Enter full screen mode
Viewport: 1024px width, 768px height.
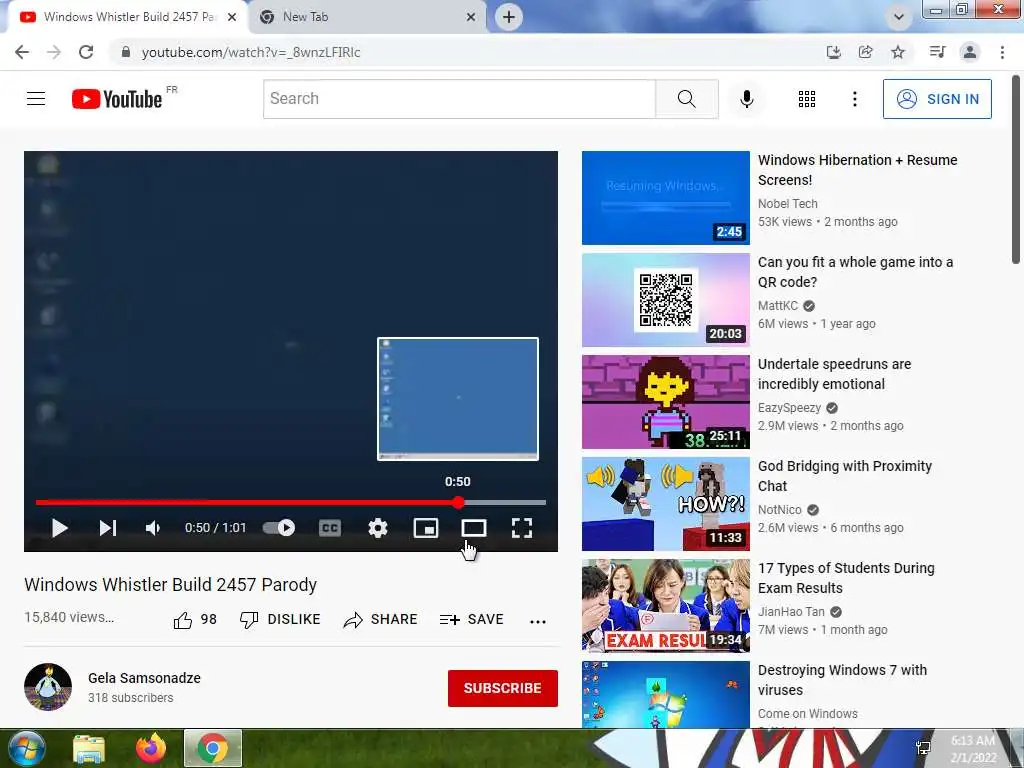coord(522,528)
